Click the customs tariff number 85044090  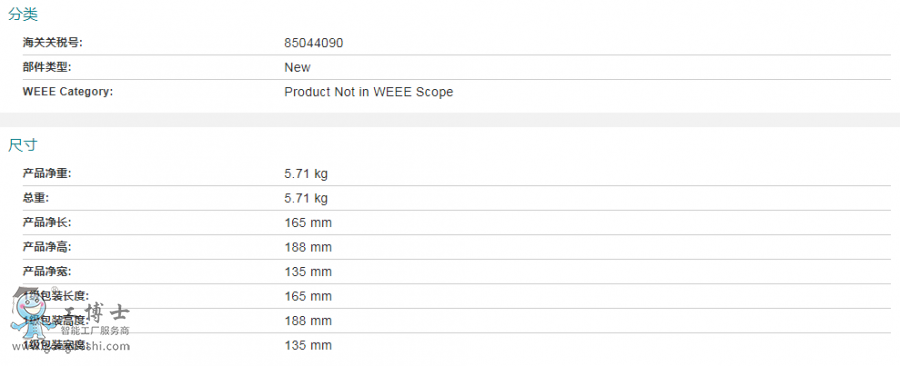(313, 43)
